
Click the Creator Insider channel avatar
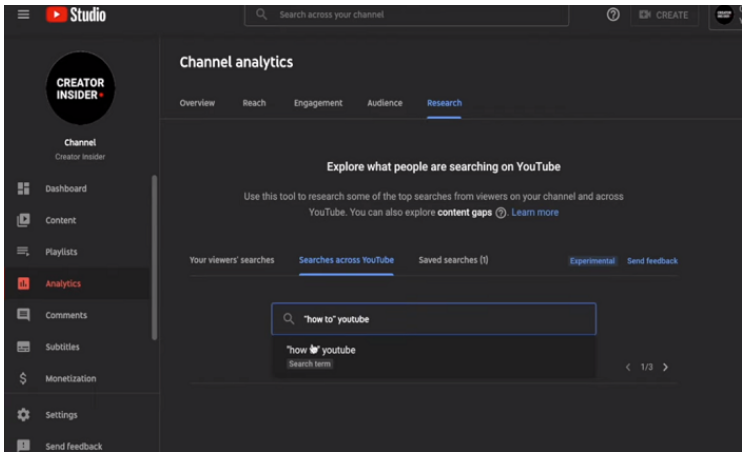pyautogui.click(x=80, y=88)
